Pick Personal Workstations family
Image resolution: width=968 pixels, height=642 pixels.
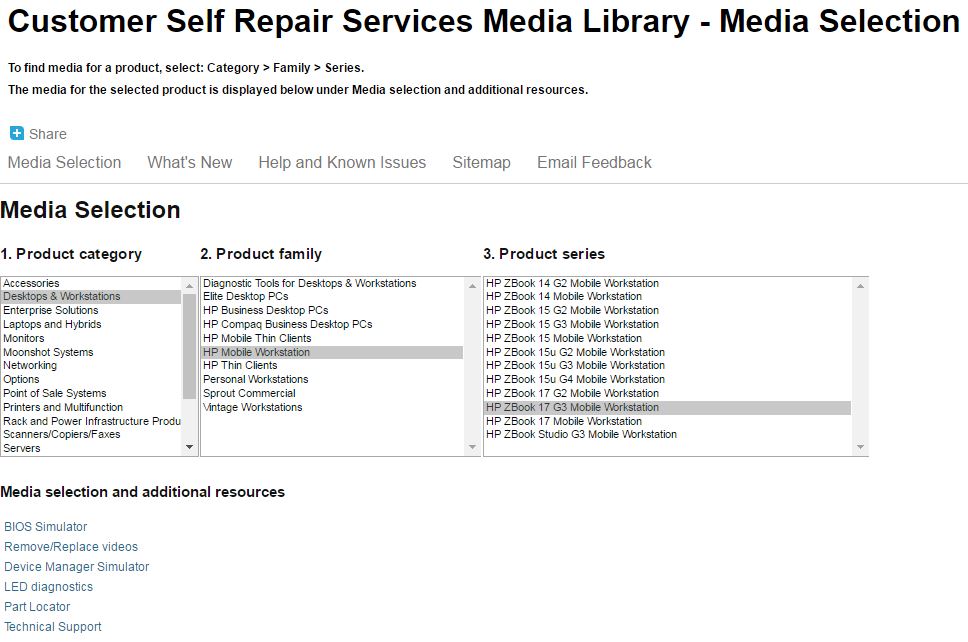pyautogui.click(x=332, y=380)
